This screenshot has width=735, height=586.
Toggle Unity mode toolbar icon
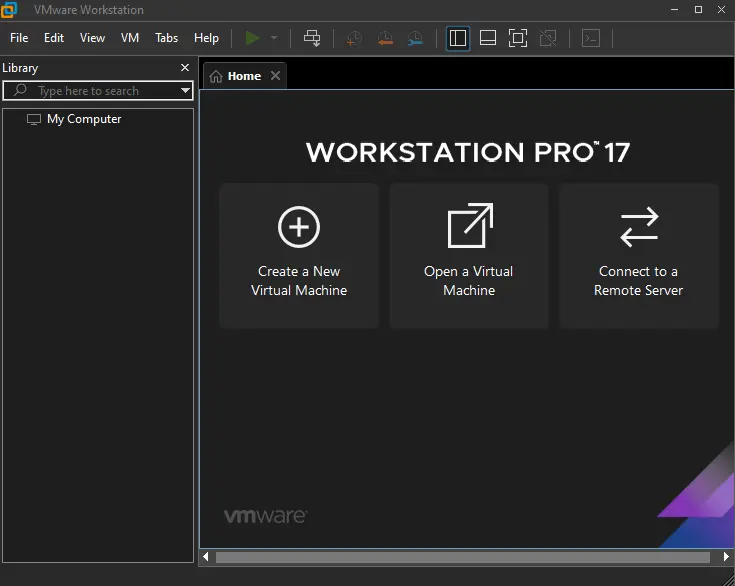click(x=548, y=38)
